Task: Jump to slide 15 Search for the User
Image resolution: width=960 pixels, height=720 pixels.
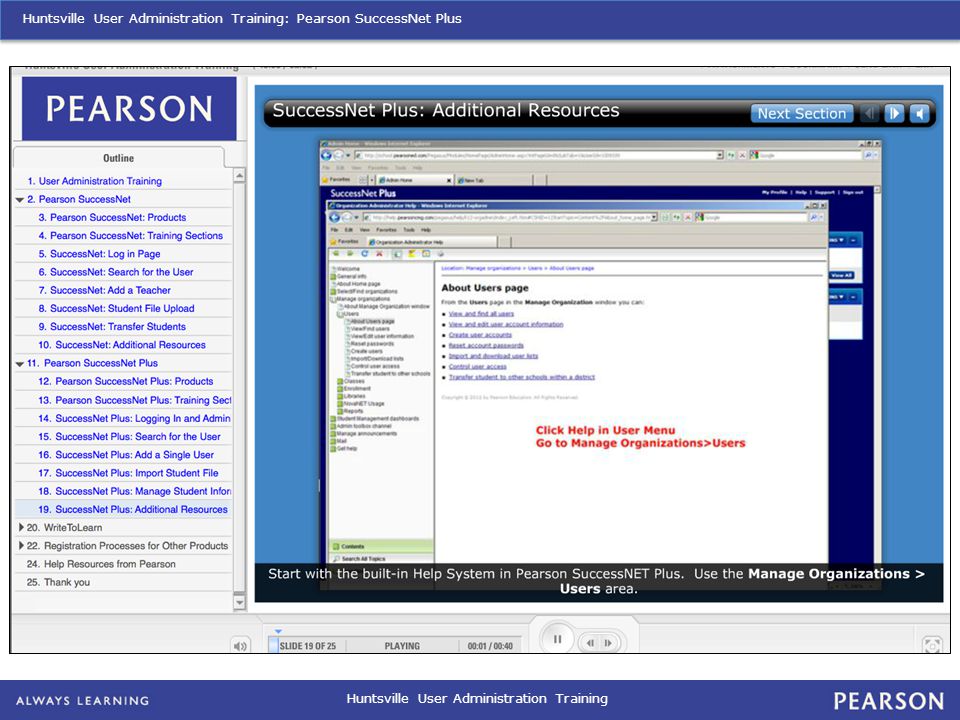Action: [x=129, y=437]
